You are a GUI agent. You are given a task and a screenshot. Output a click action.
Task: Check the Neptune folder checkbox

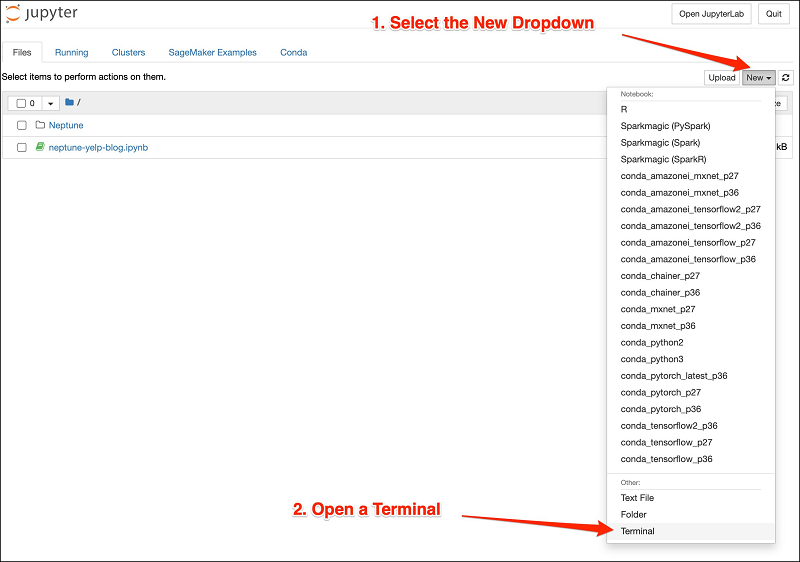pyautogui.click(x=21, y=125)
